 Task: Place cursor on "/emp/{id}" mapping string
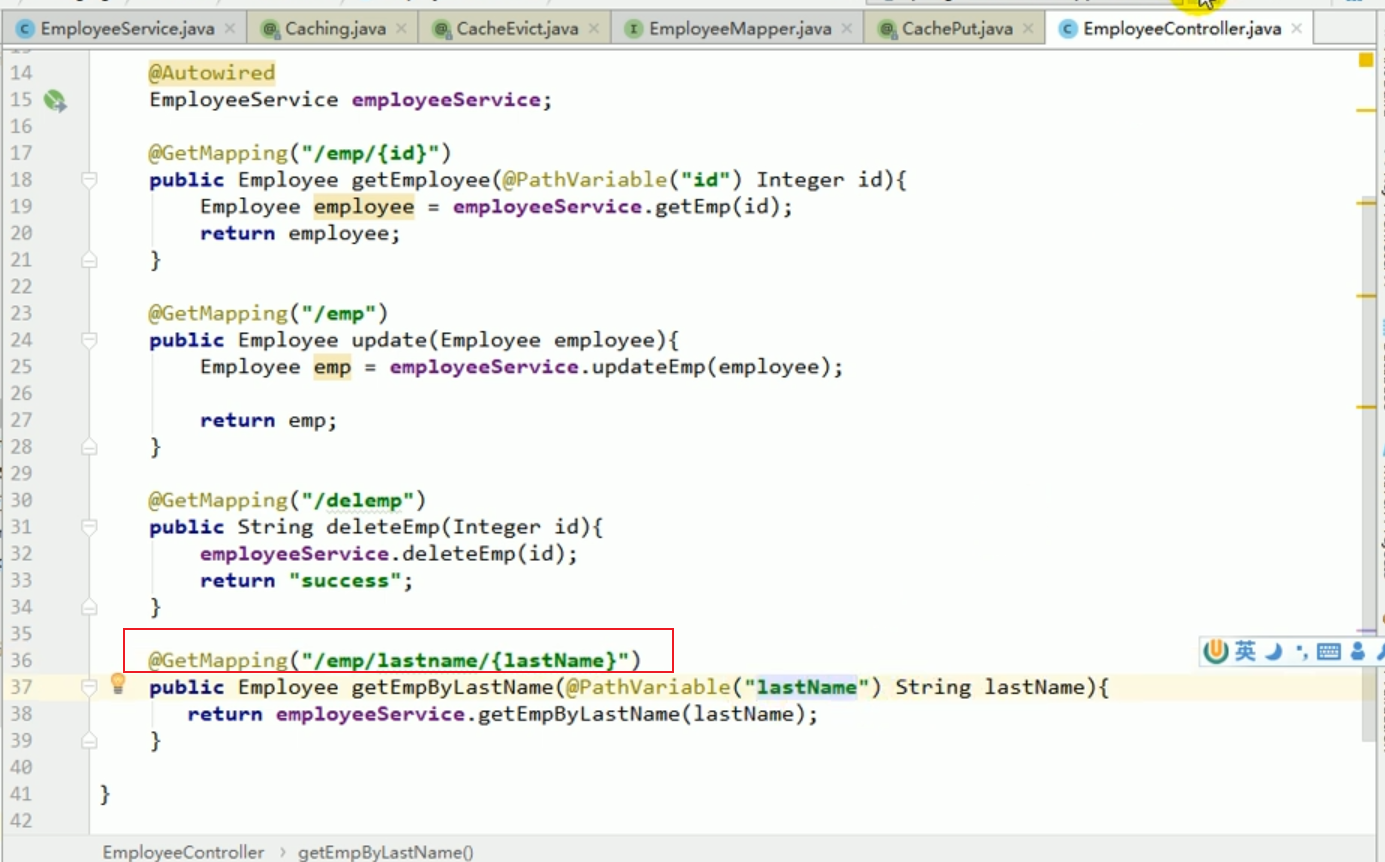[x=370, y=153]
